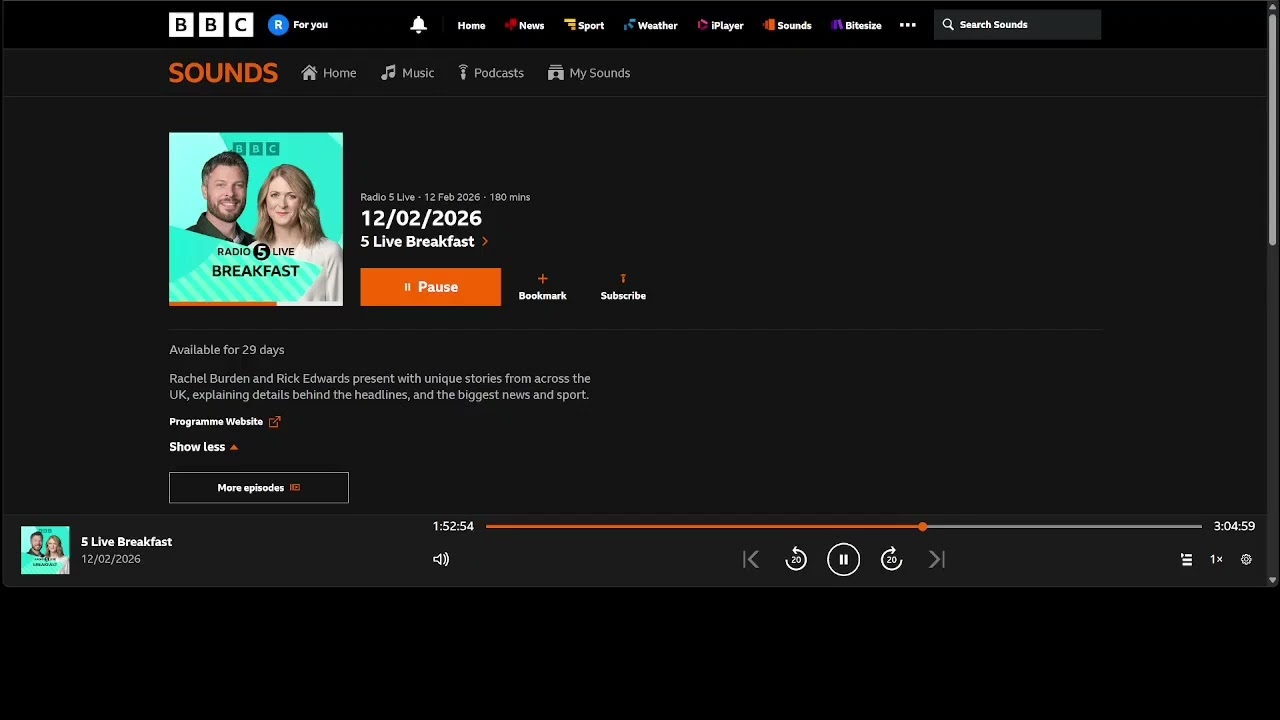Open the play queue list icon
Viewport: 1280px width, 720px height.
(x=1187, y=560)
